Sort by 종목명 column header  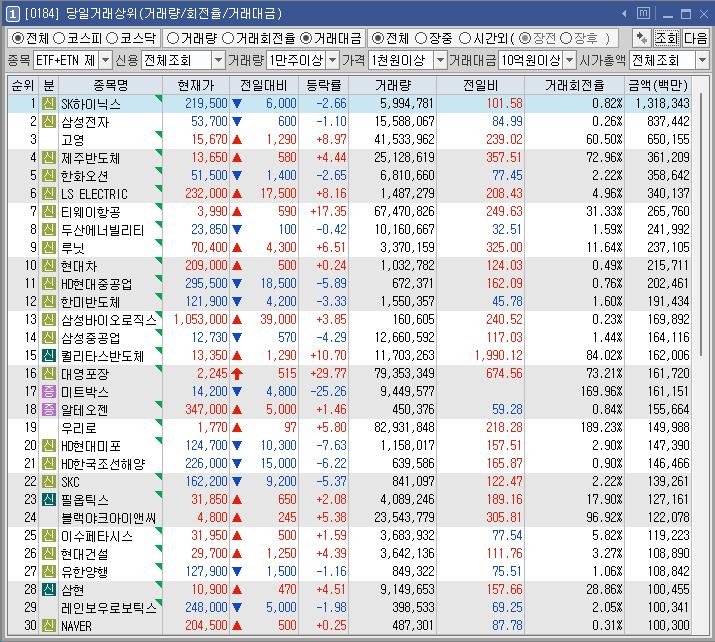click(110, 85)
